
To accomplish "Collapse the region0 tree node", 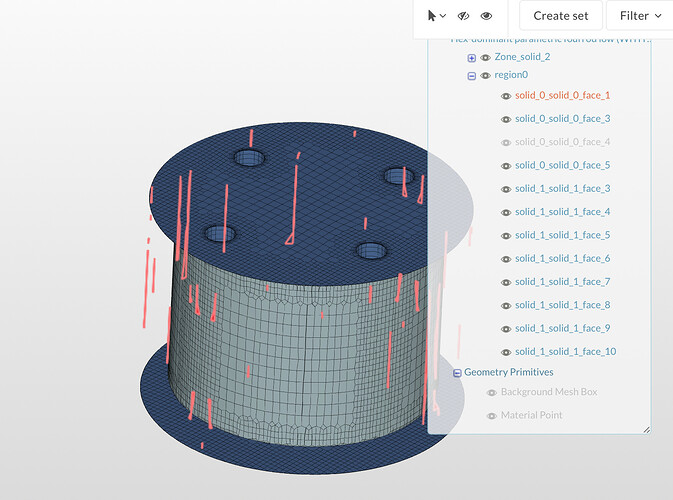I will point(472,76).
